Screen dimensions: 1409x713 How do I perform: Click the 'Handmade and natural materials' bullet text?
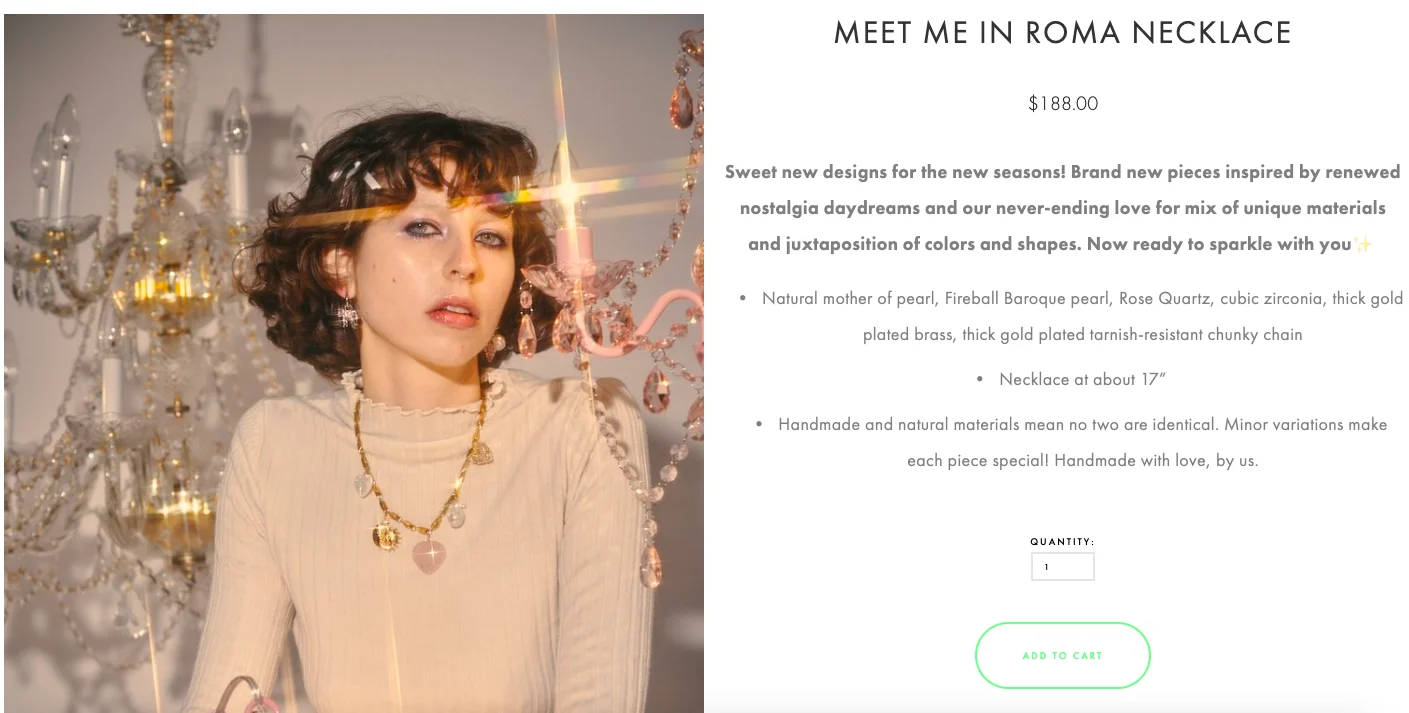click(1082, 424)
